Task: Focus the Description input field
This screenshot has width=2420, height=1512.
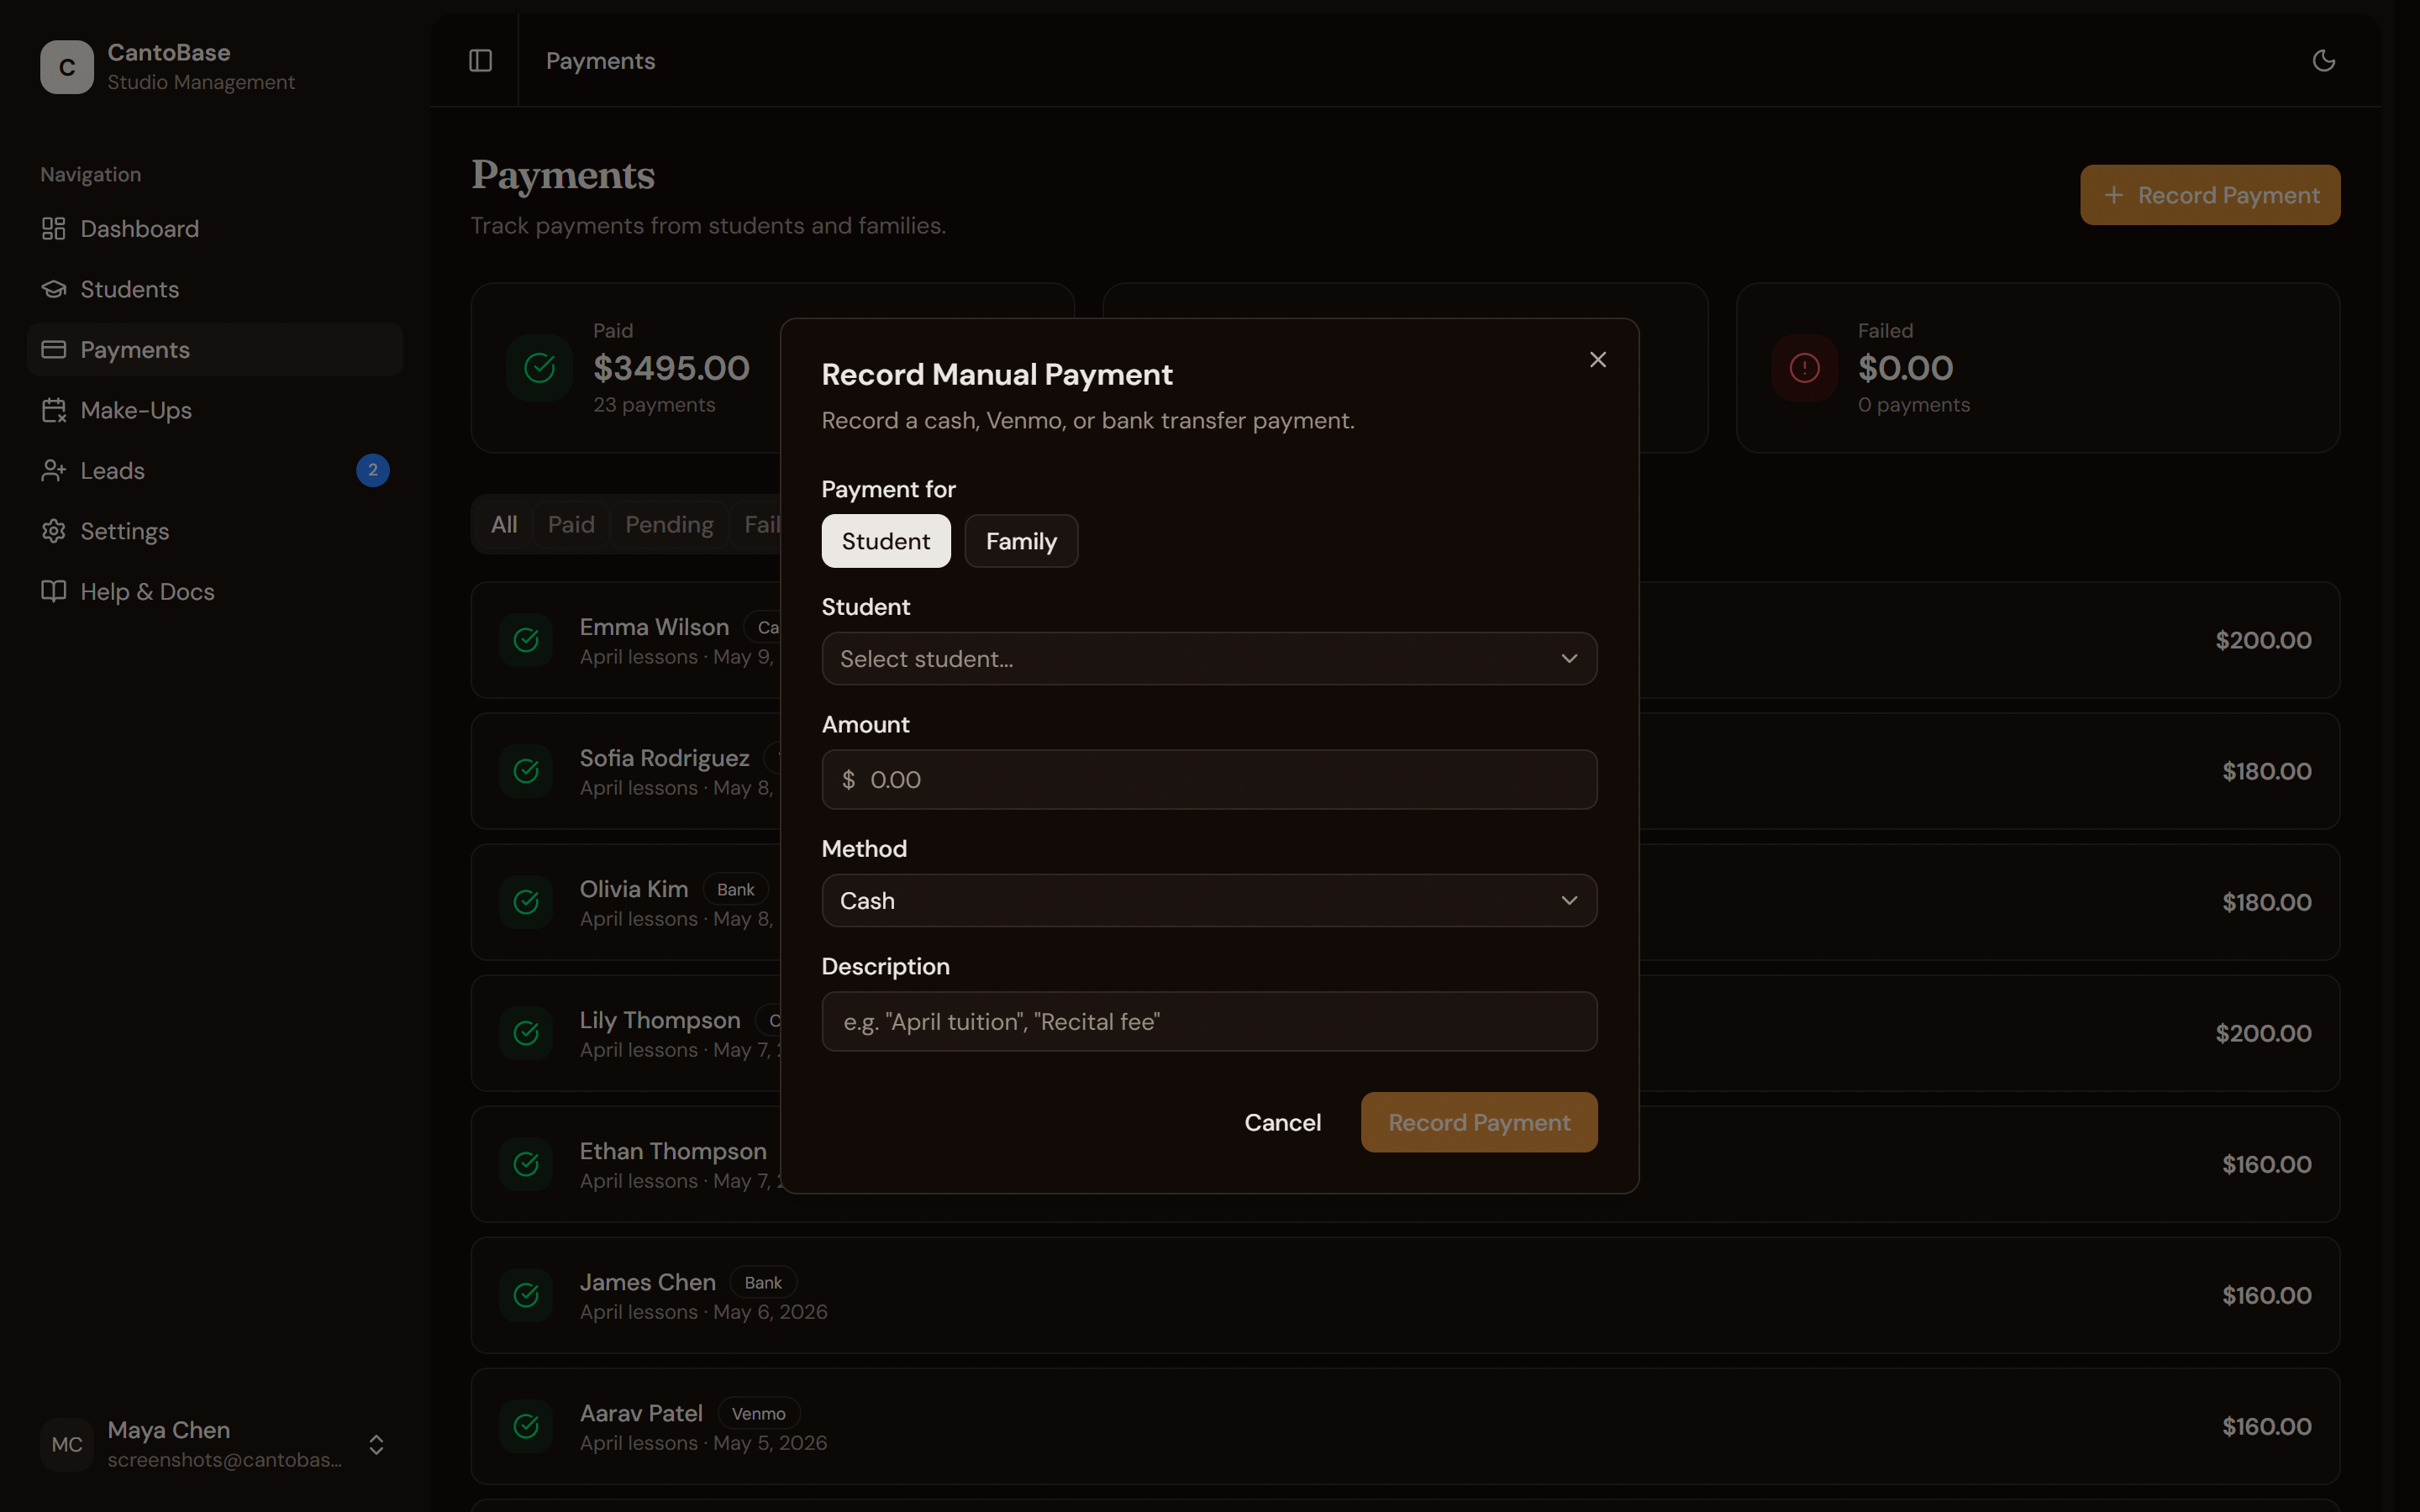Action: pos(1209,1021)
